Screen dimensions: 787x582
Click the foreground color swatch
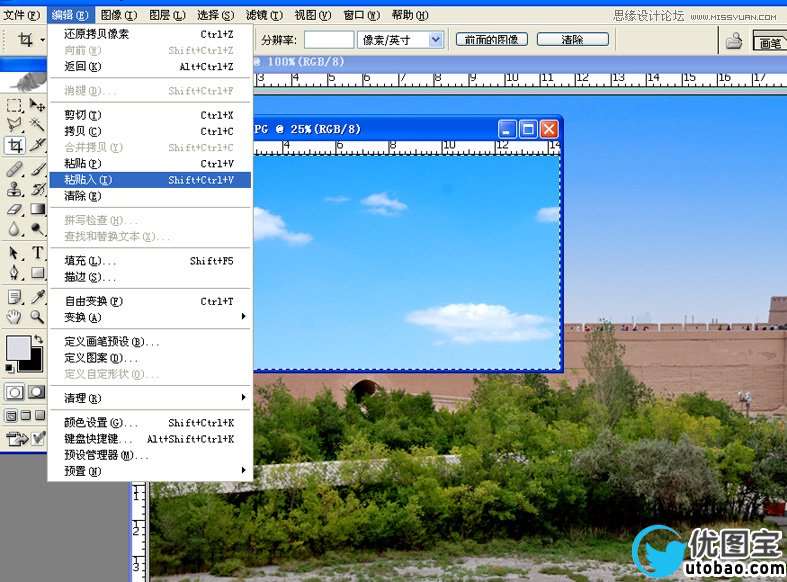tap(18, 347)
